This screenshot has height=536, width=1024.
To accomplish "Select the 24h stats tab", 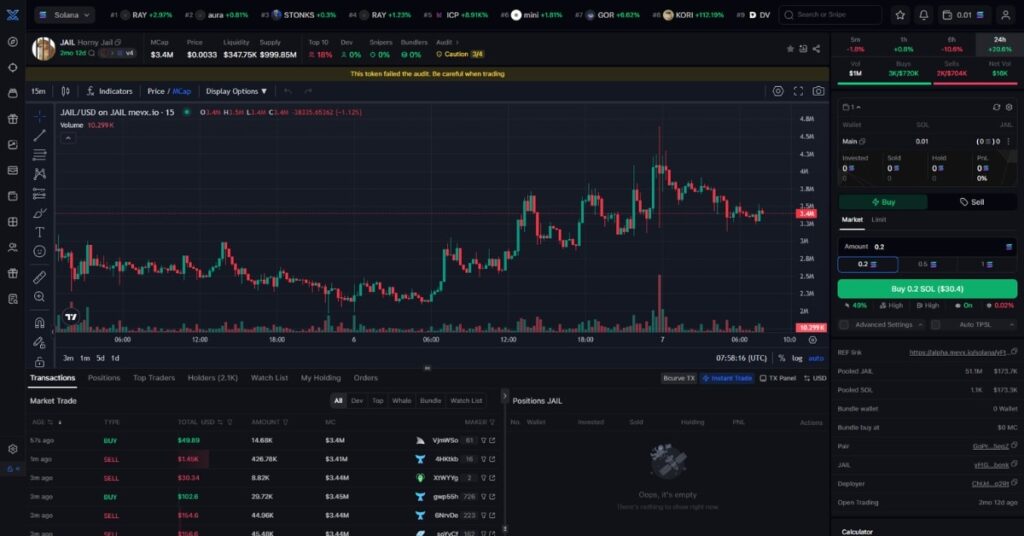I will pyautogui.click(x=999, y=44).
